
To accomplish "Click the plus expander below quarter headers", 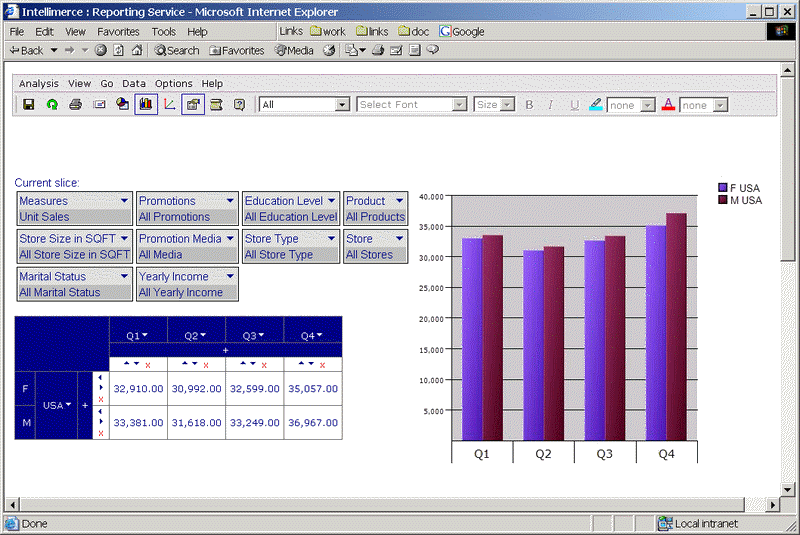I will (226, 350).
